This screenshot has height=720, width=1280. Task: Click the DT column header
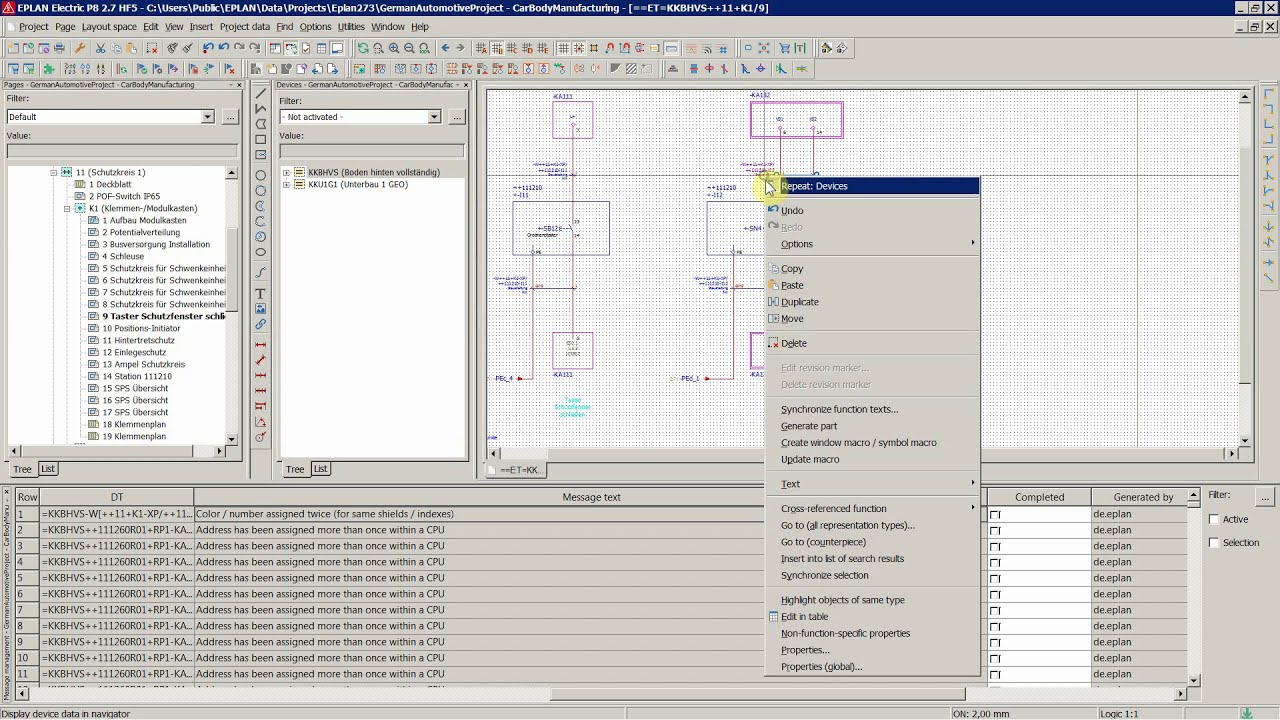point(117,497)
